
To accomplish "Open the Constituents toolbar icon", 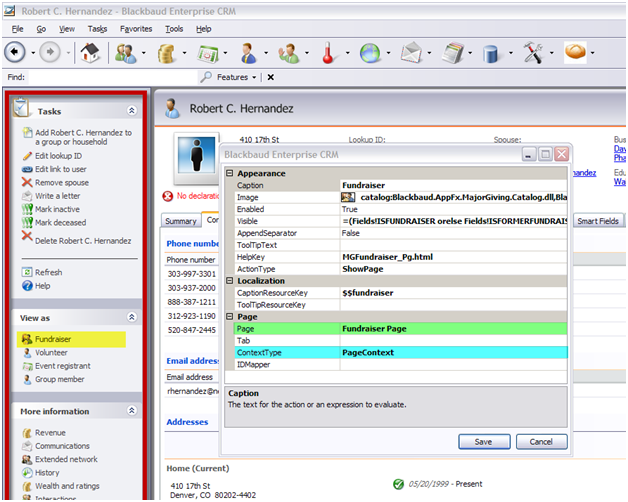I will click(x=126, y=53).
